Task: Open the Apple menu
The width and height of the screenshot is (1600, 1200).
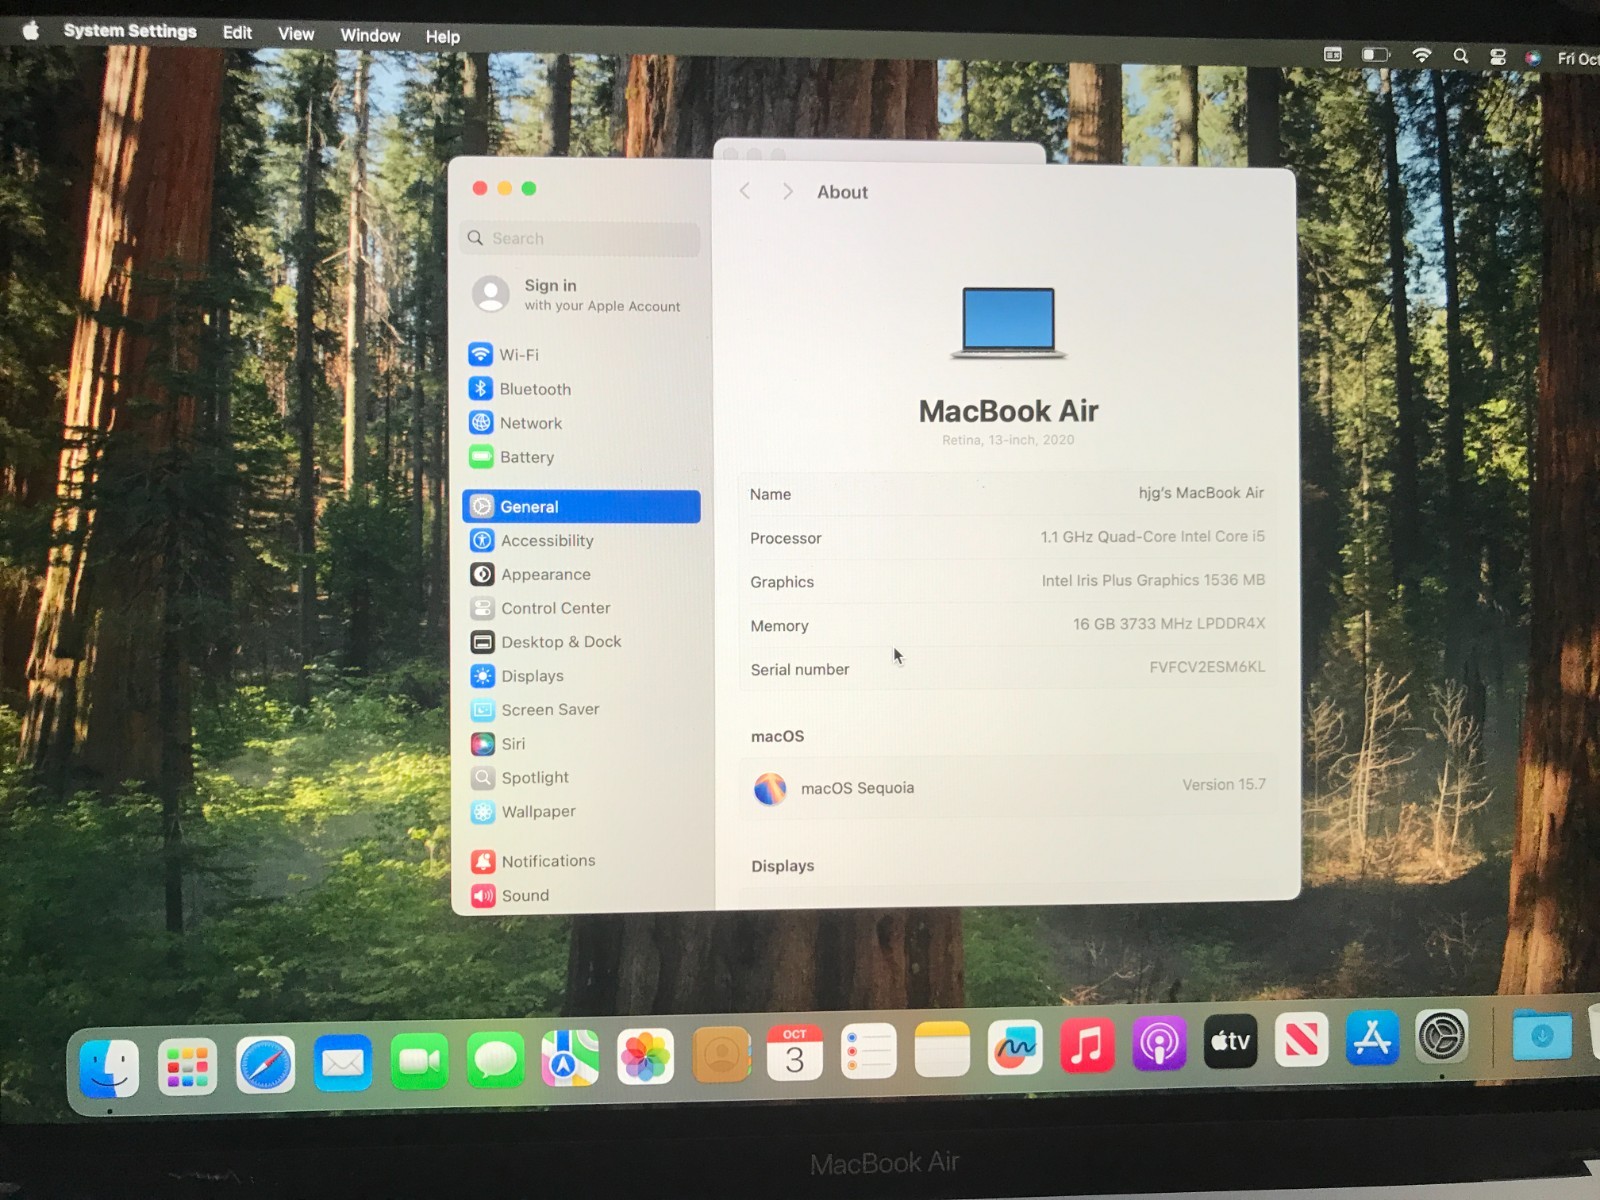Action: coord(31,30)
